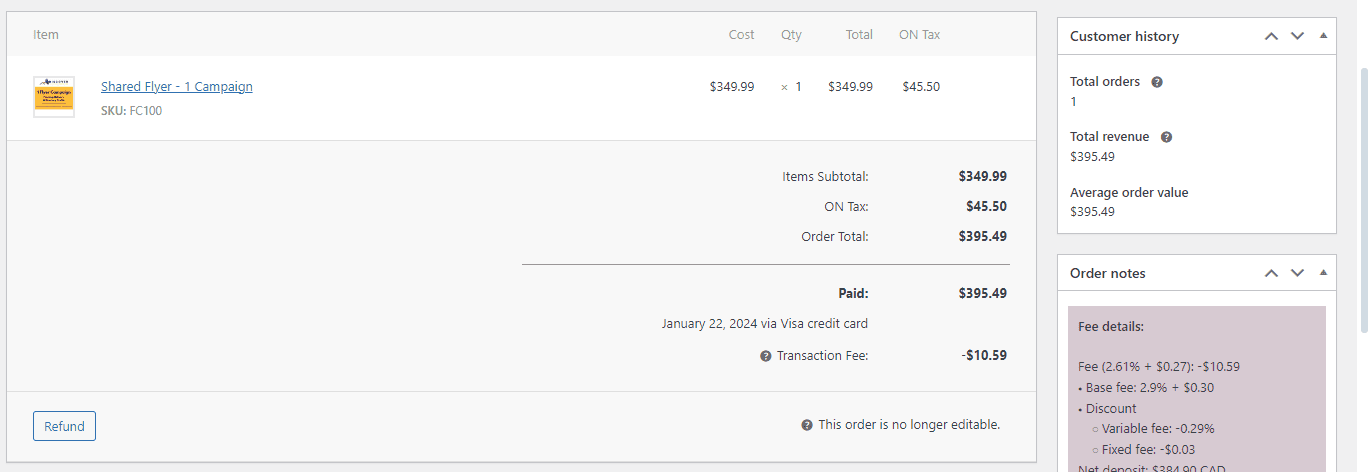Image resolution: width=1372 pixels, height=472 pixels.
Task: Click the page's vertical scrollbar
Action: [x=1364, y=200]
